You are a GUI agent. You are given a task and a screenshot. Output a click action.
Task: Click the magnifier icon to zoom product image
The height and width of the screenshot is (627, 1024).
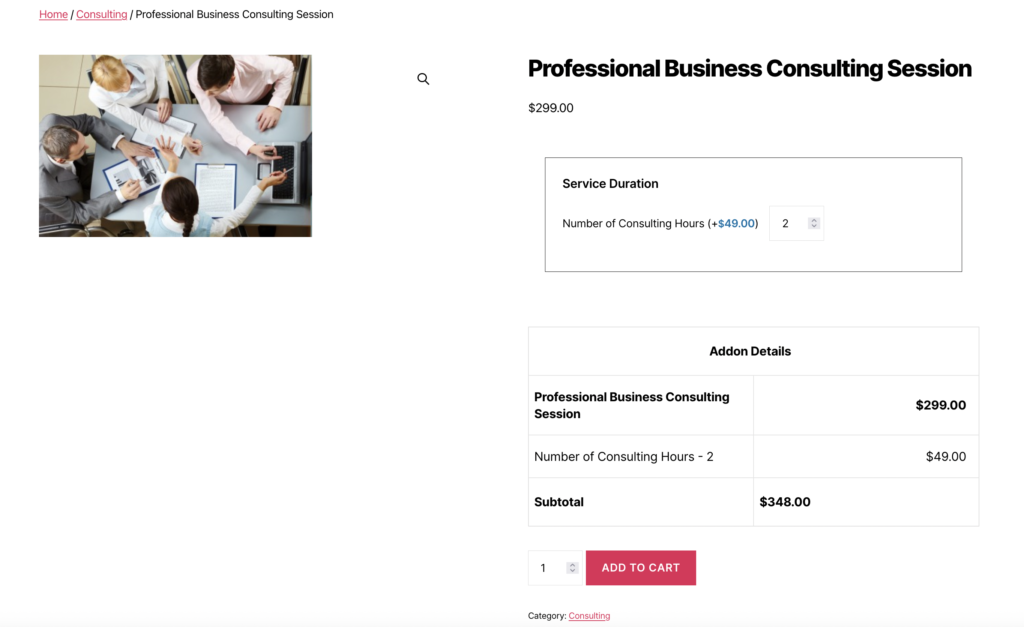click(423, 79)
